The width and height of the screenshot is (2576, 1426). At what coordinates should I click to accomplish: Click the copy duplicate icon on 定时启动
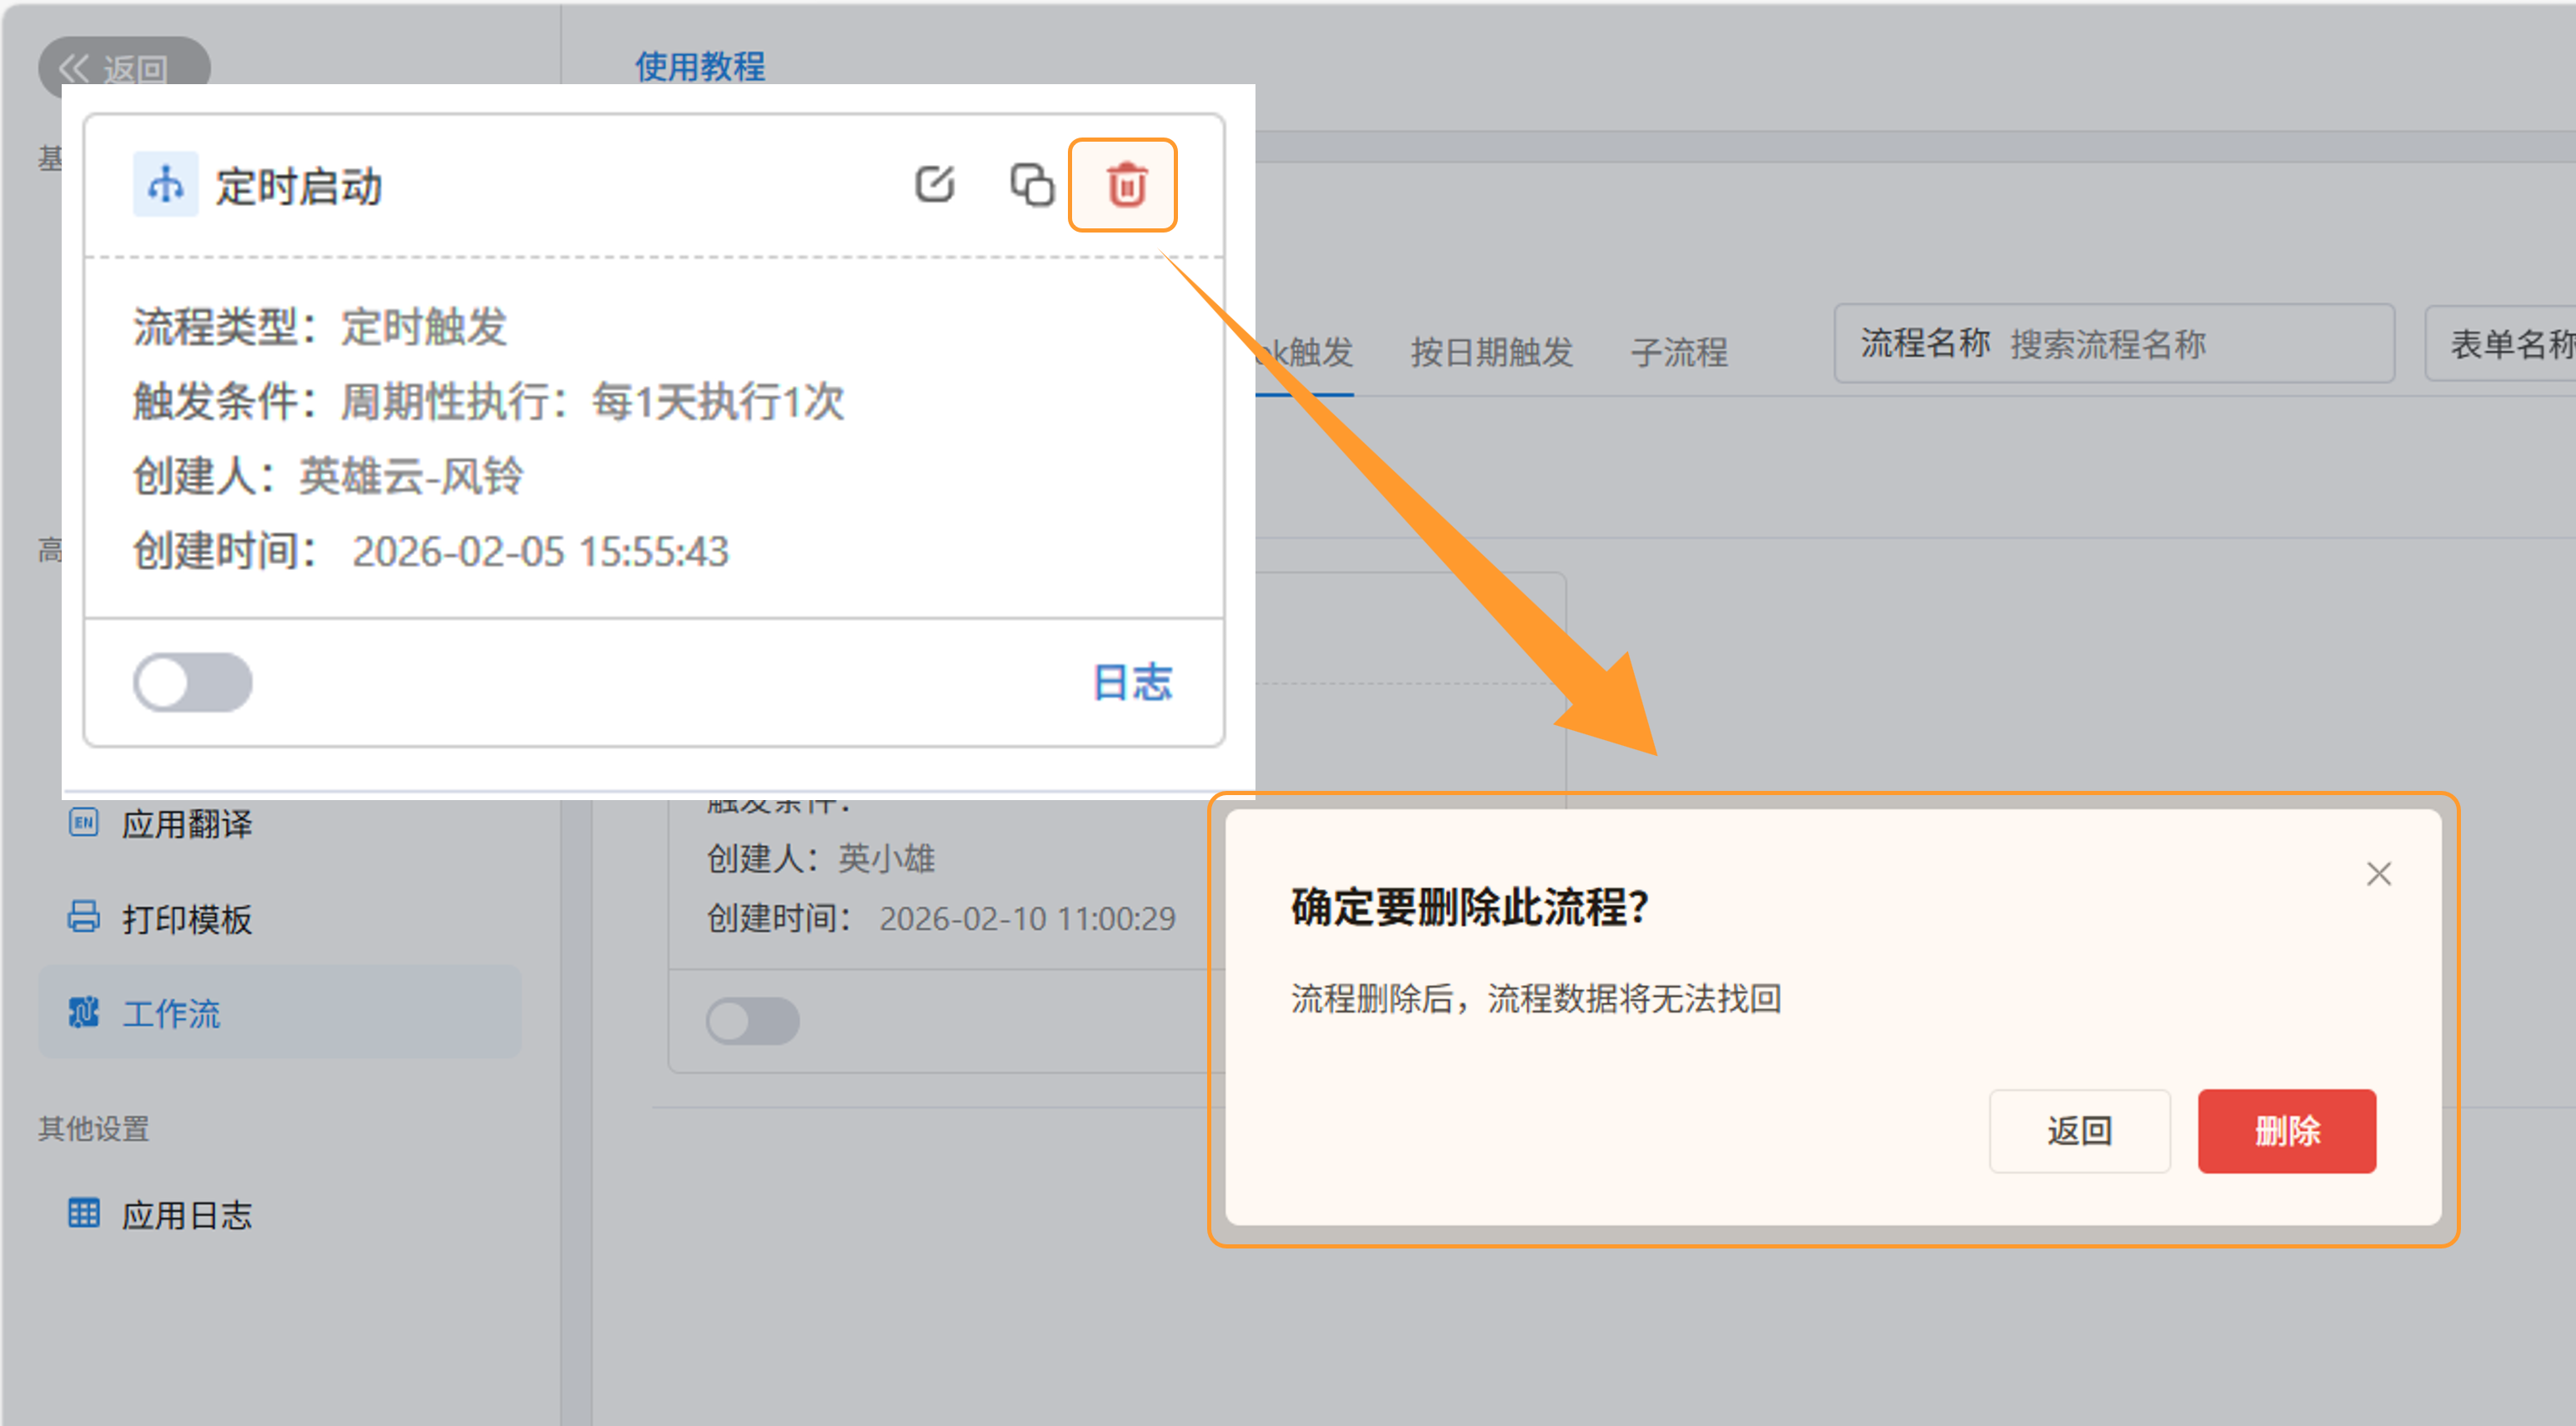1031,184
